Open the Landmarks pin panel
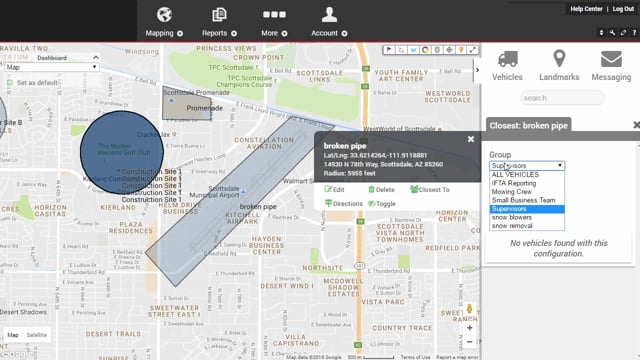Image resolution: width=640 pixels, height=360 pixels. click(x=559, y=65)
